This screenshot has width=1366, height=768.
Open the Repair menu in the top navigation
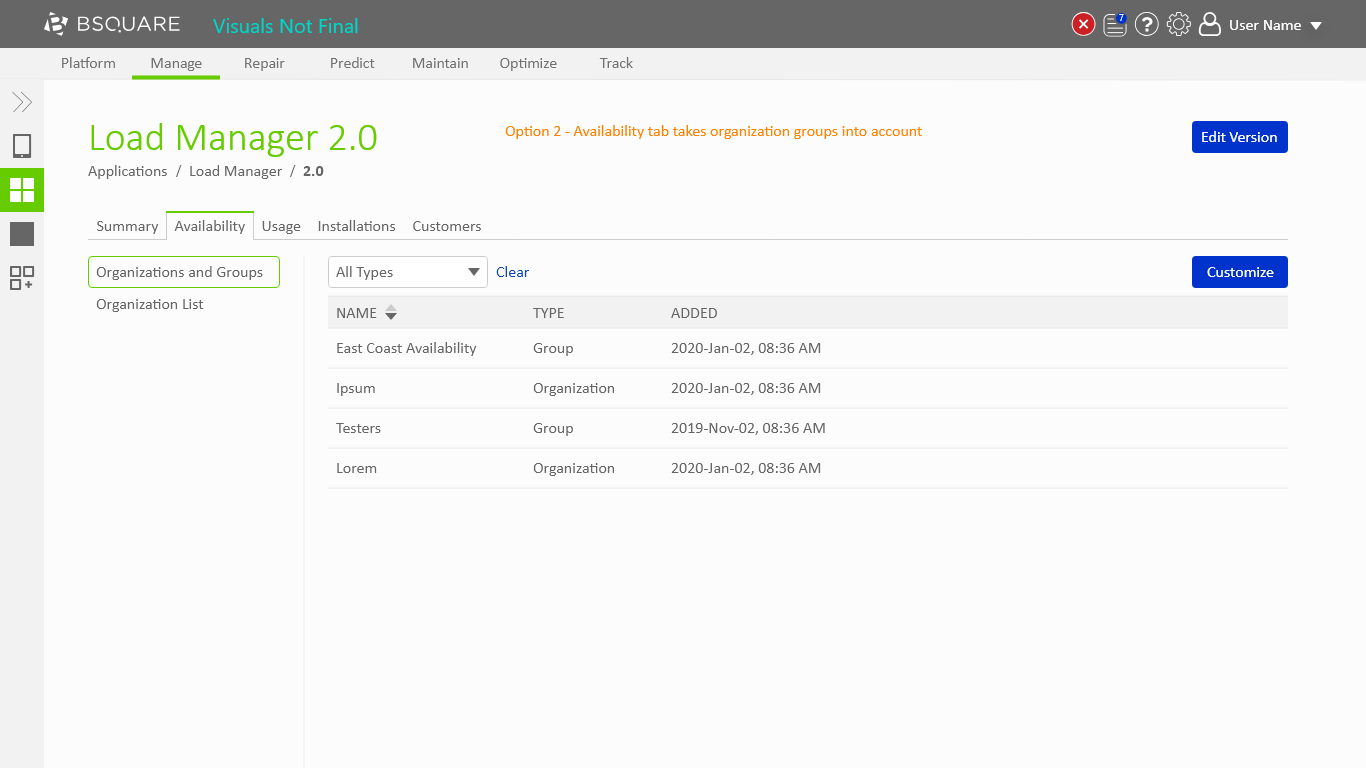coord(264,63)
